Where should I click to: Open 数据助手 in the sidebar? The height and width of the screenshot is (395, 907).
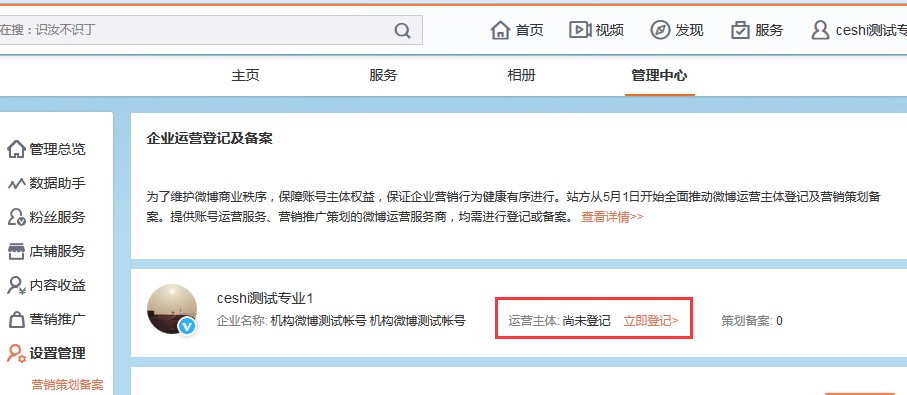pos(57,183)
